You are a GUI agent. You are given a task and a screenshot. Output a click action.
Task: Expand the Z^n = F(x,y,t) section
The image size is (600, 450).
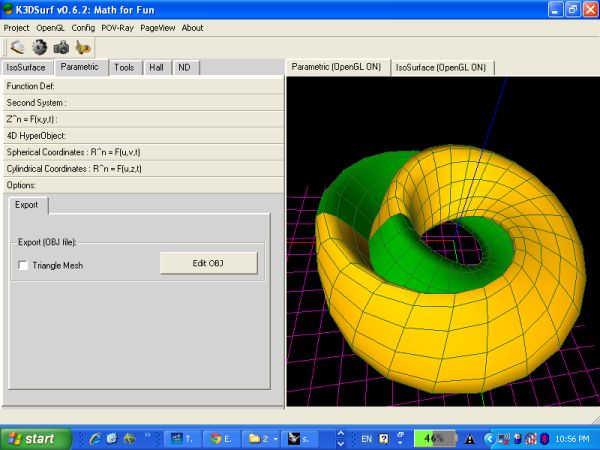(x=143, y=119)
